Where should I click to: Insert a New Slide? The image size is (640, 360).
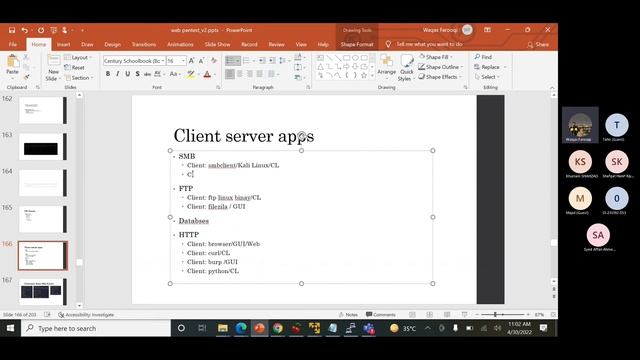point(53,67)
